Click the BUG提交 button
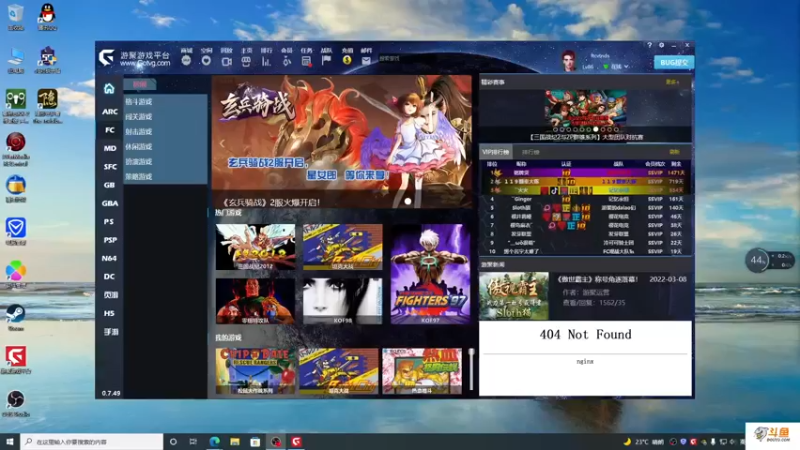Screen dimensions: 800x450 click(673, 62)
